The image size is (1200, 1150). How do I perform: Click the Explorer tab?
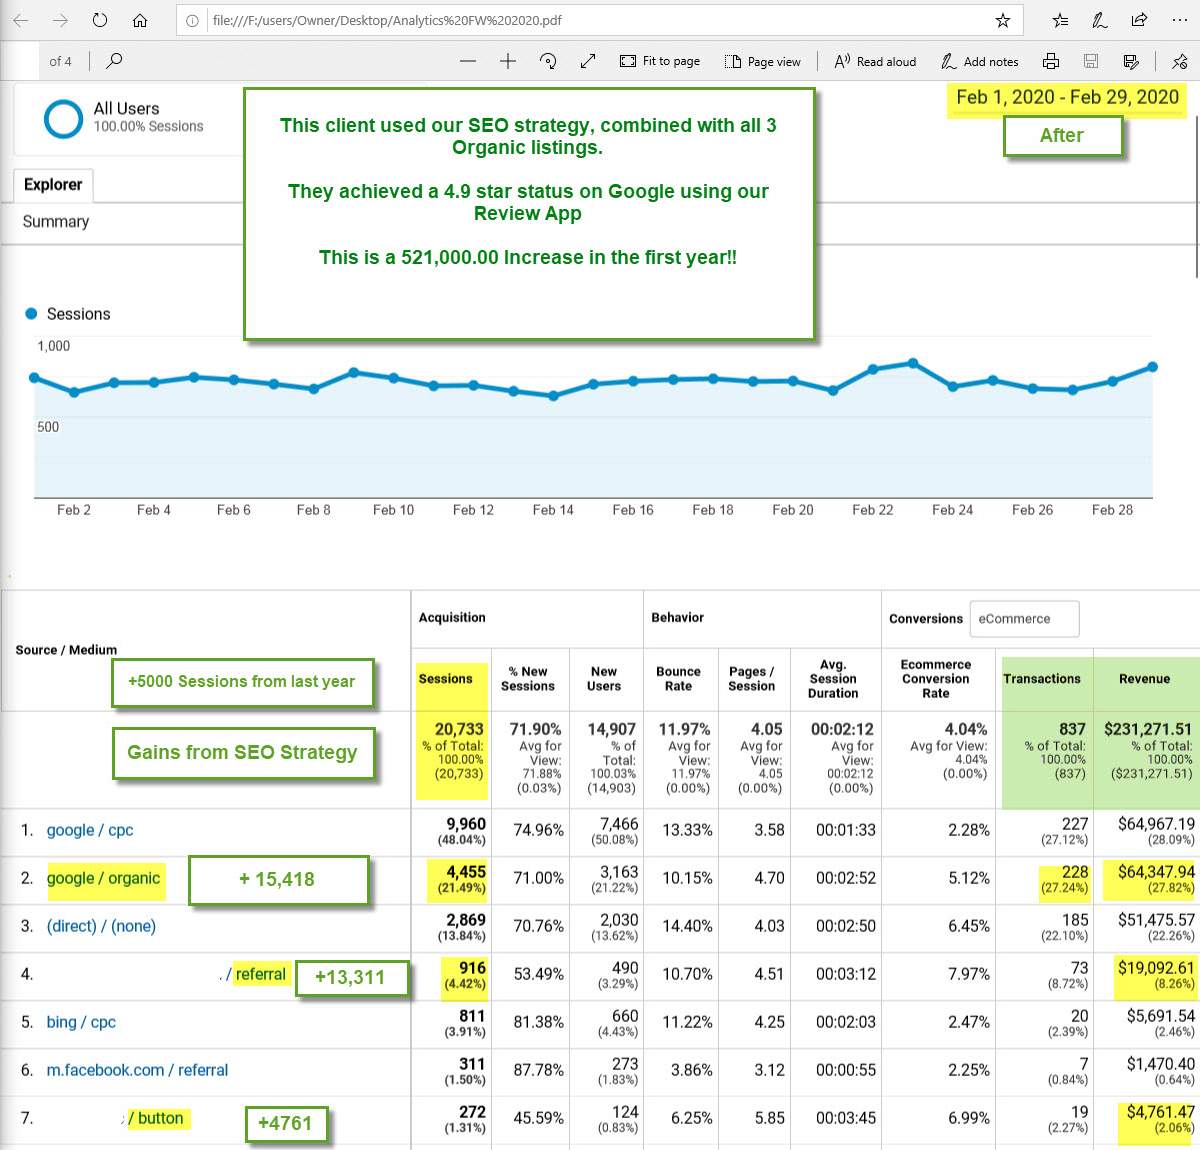point(53,185)
